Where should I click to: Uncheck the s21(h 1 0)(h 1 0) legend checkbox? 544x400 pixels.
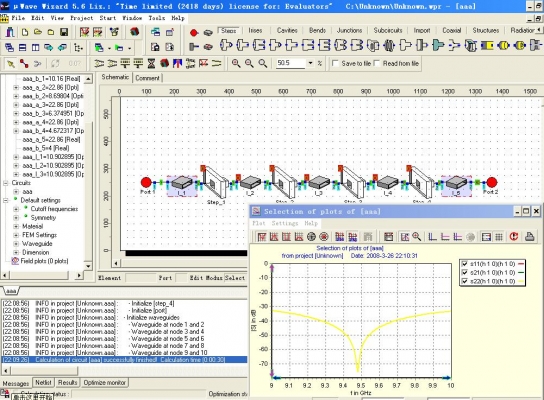tap(465, 272)
